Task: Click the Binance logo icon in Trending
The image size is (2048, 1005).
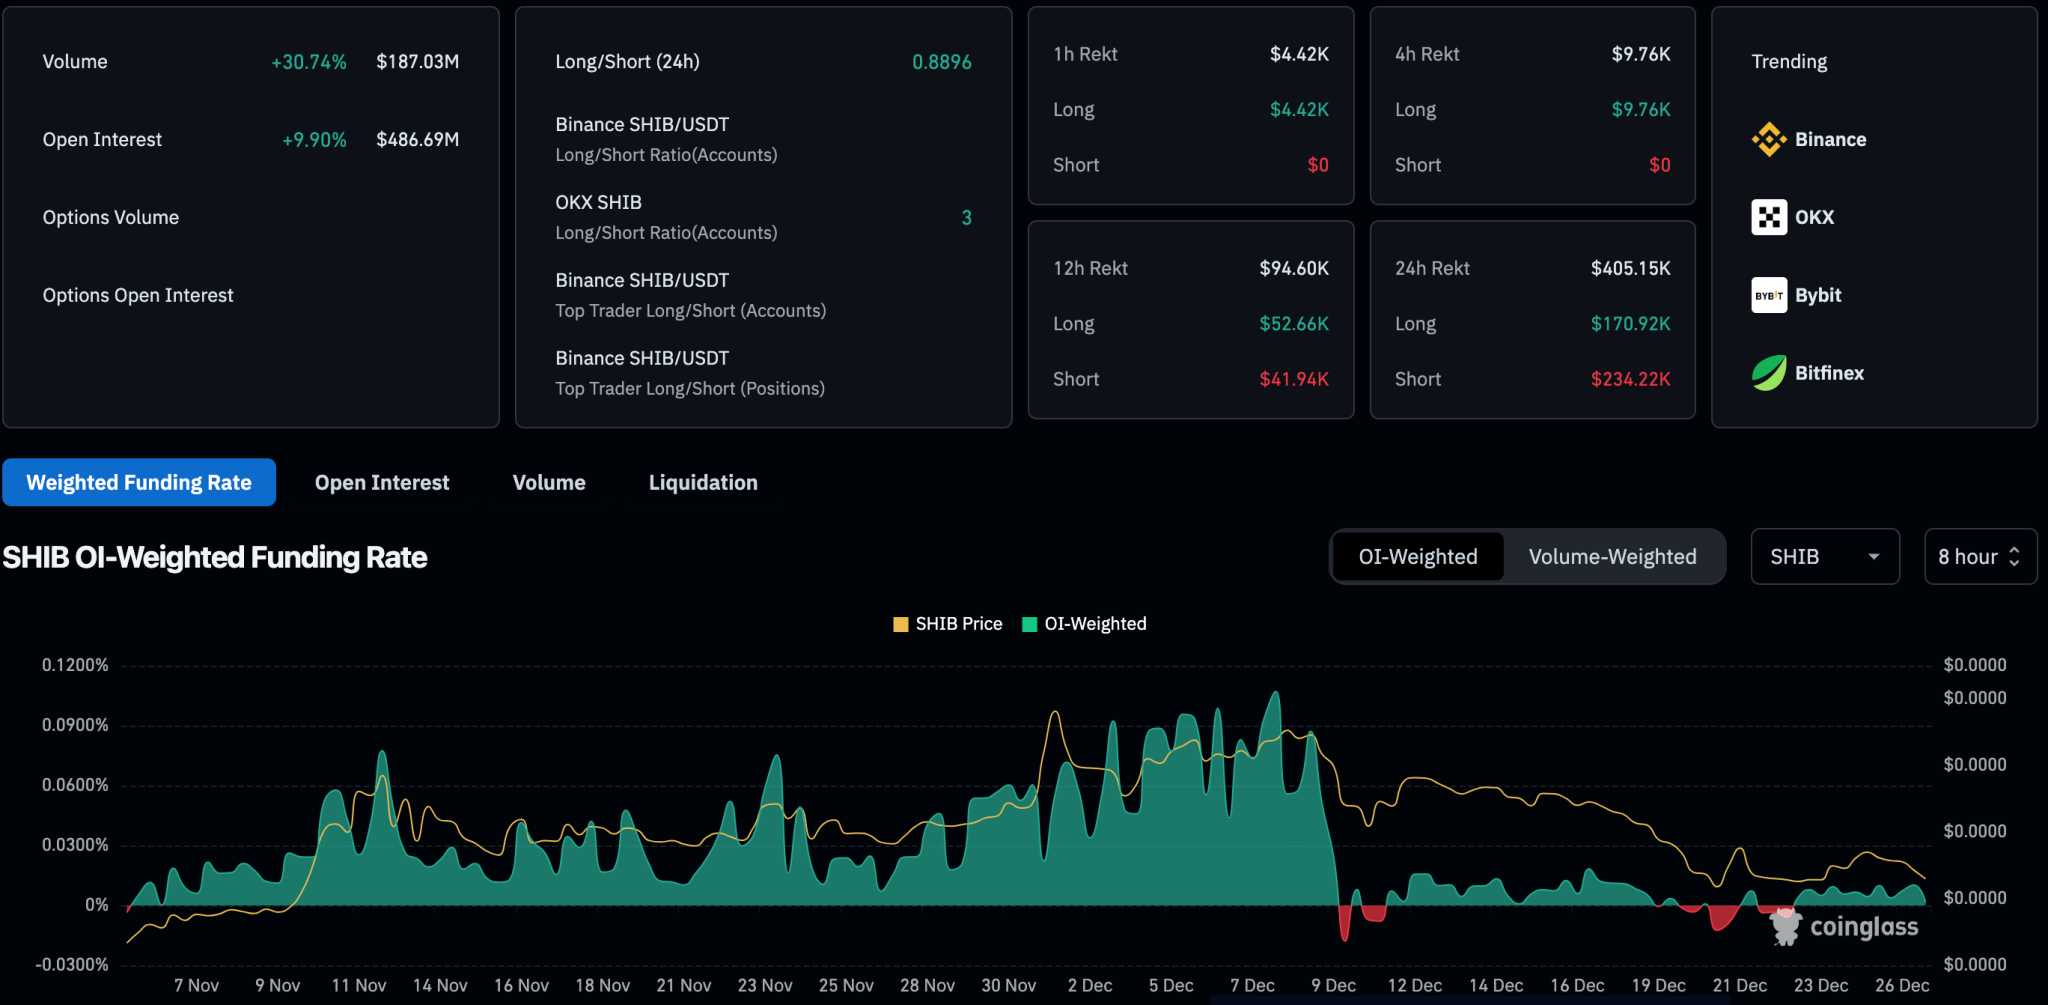Action: pos(1769,139)
